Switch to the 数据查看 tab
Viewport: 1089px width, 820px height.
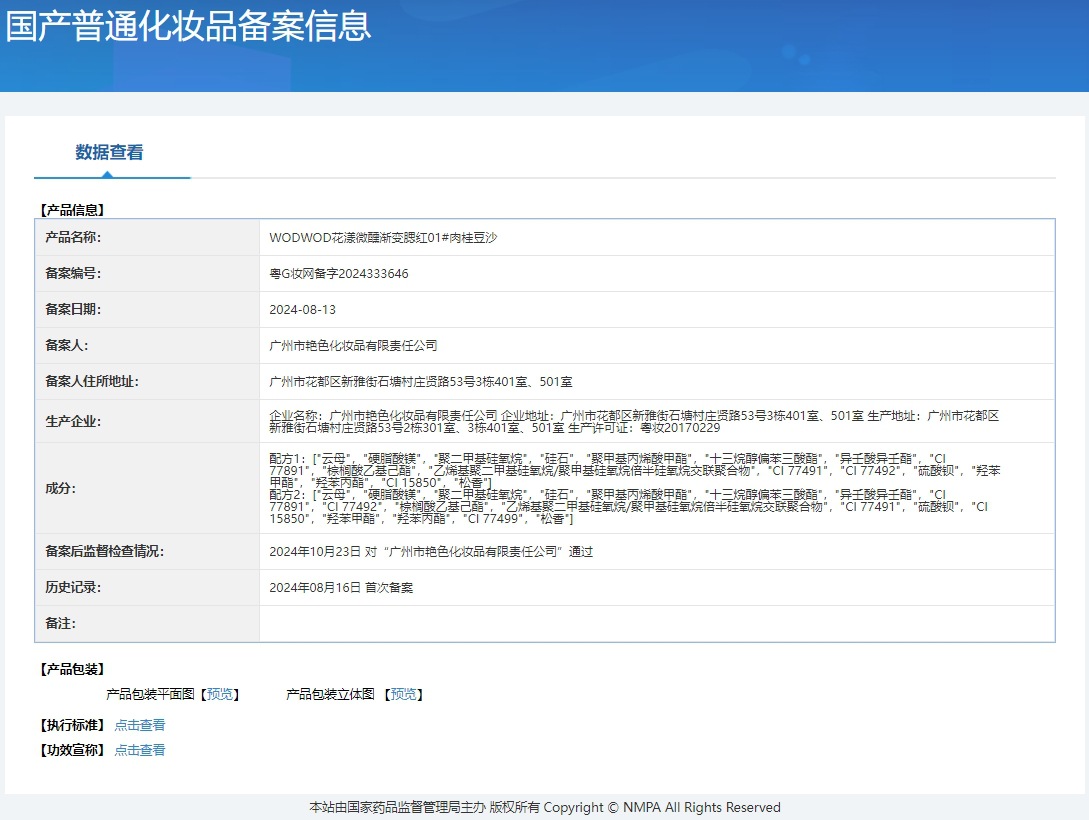[x=109, y=152]
